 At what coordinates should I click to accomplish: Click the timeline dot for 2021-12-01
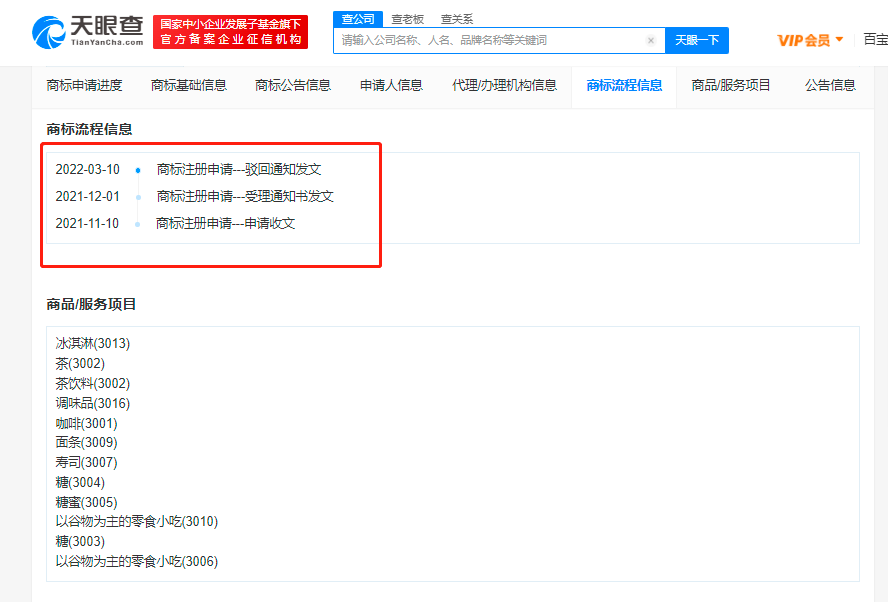click(138, 198)
